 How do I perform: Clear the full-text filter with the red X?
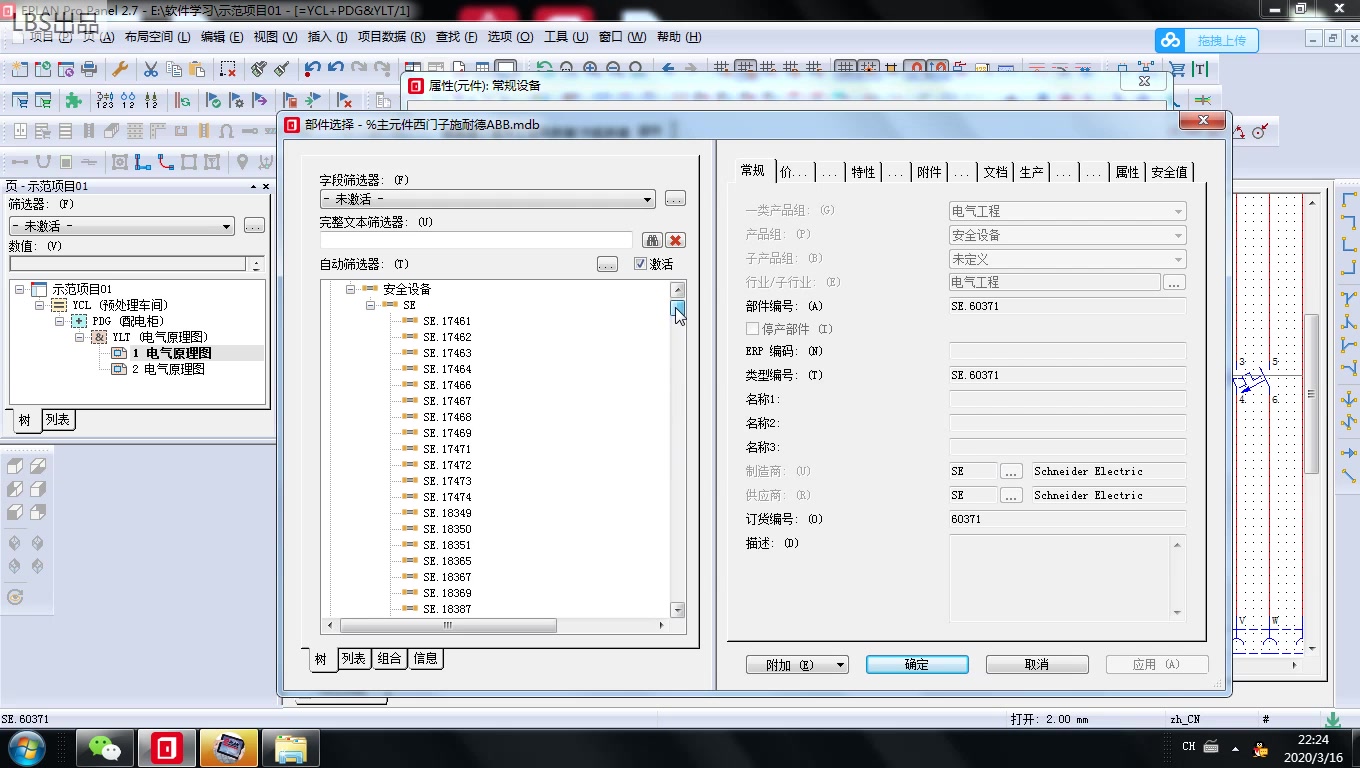tap(675, 240)
